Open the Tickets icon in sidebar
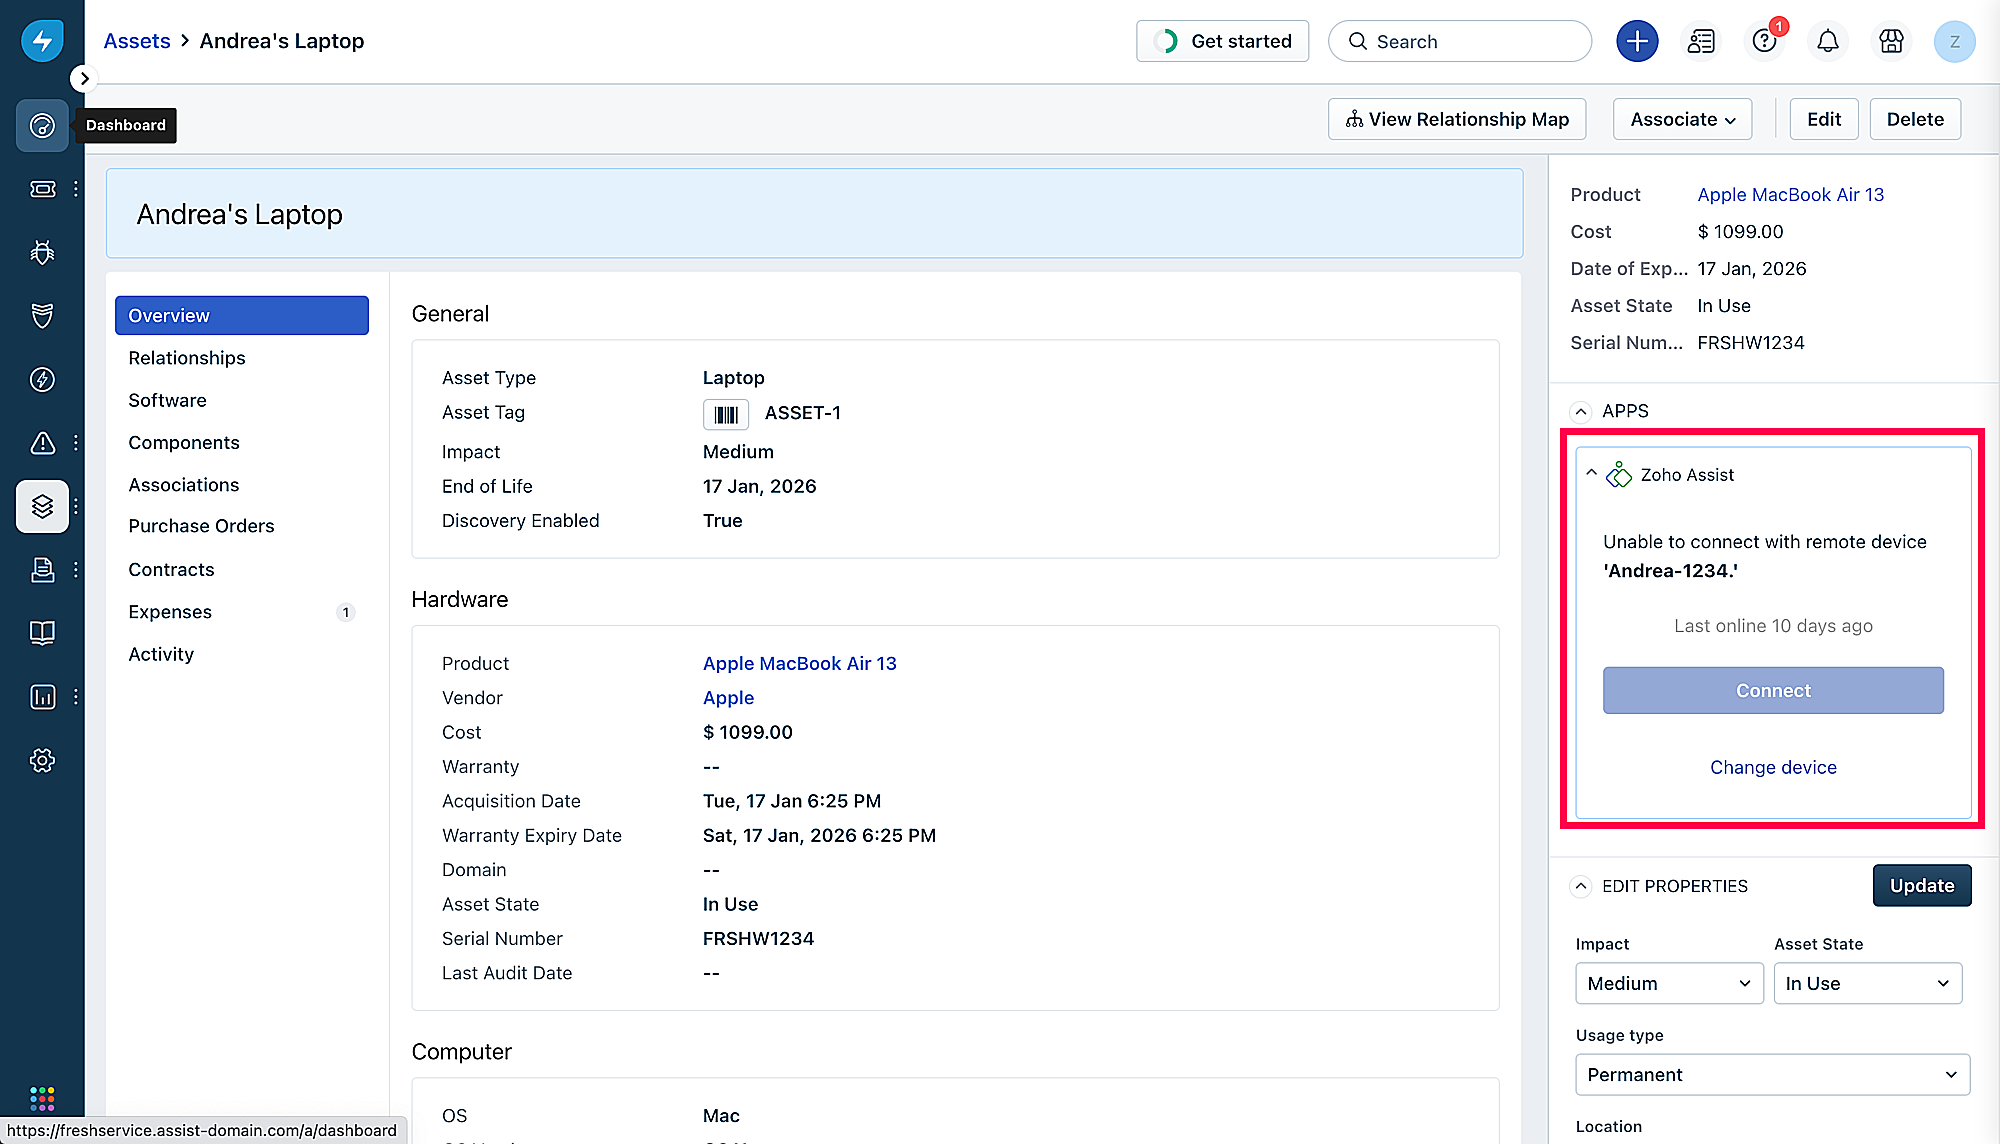This screenshot has width=2000, height=1144. (x=42, y=189)
